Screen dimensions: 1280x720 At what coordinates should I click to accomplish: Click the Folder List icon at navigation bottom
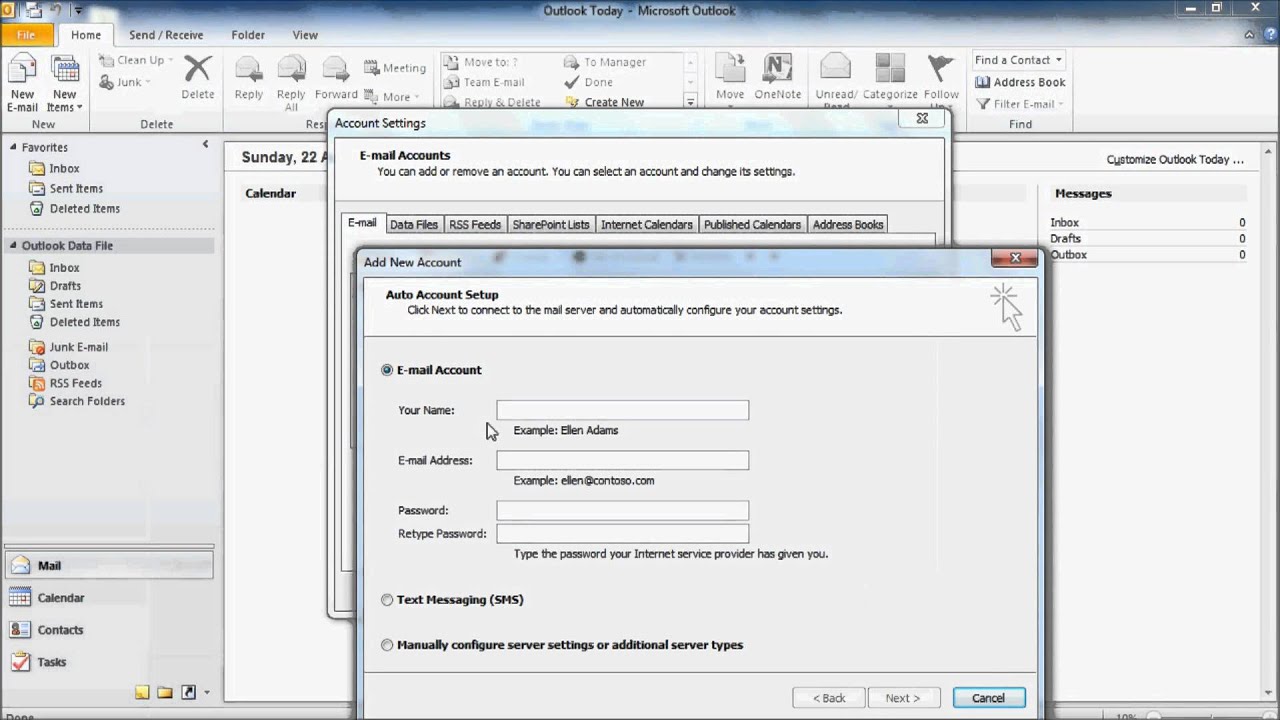[164, 692]
